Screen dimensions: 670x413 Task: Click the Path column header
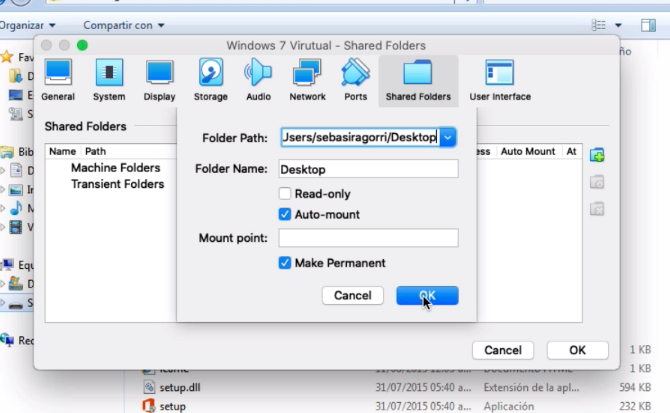(x=95, y=151)
